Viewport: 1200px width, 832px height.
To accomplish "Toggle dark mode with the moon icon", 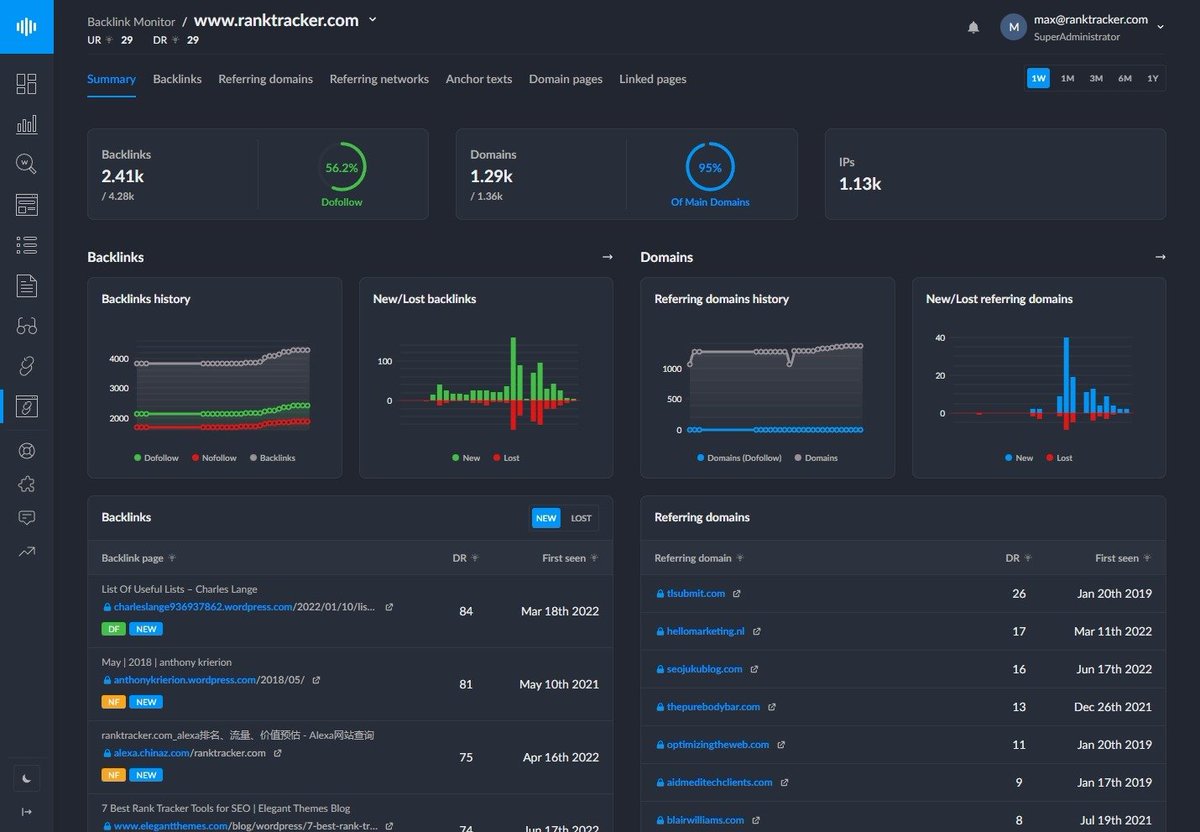I will (27, 778).
